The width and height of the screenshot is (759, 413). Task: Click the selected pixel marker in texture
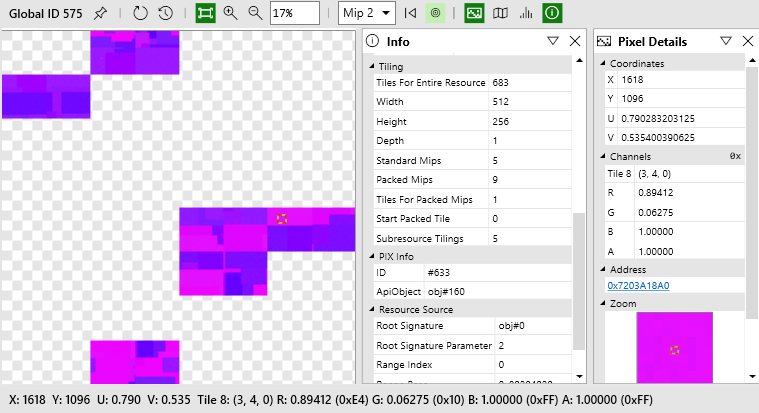(x=282, y=219)
